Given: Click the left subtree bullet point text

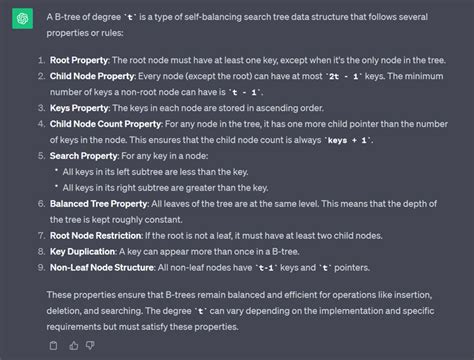Looking at the screenshot, I should pos(155,172).
